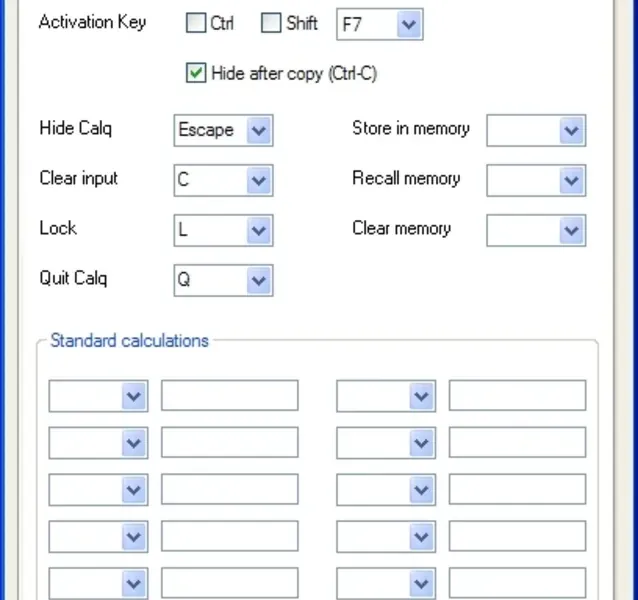Viewport: 638px width, 600px height.
Task: Enable the Shift activation key checkbox
Action: [271, 24]
